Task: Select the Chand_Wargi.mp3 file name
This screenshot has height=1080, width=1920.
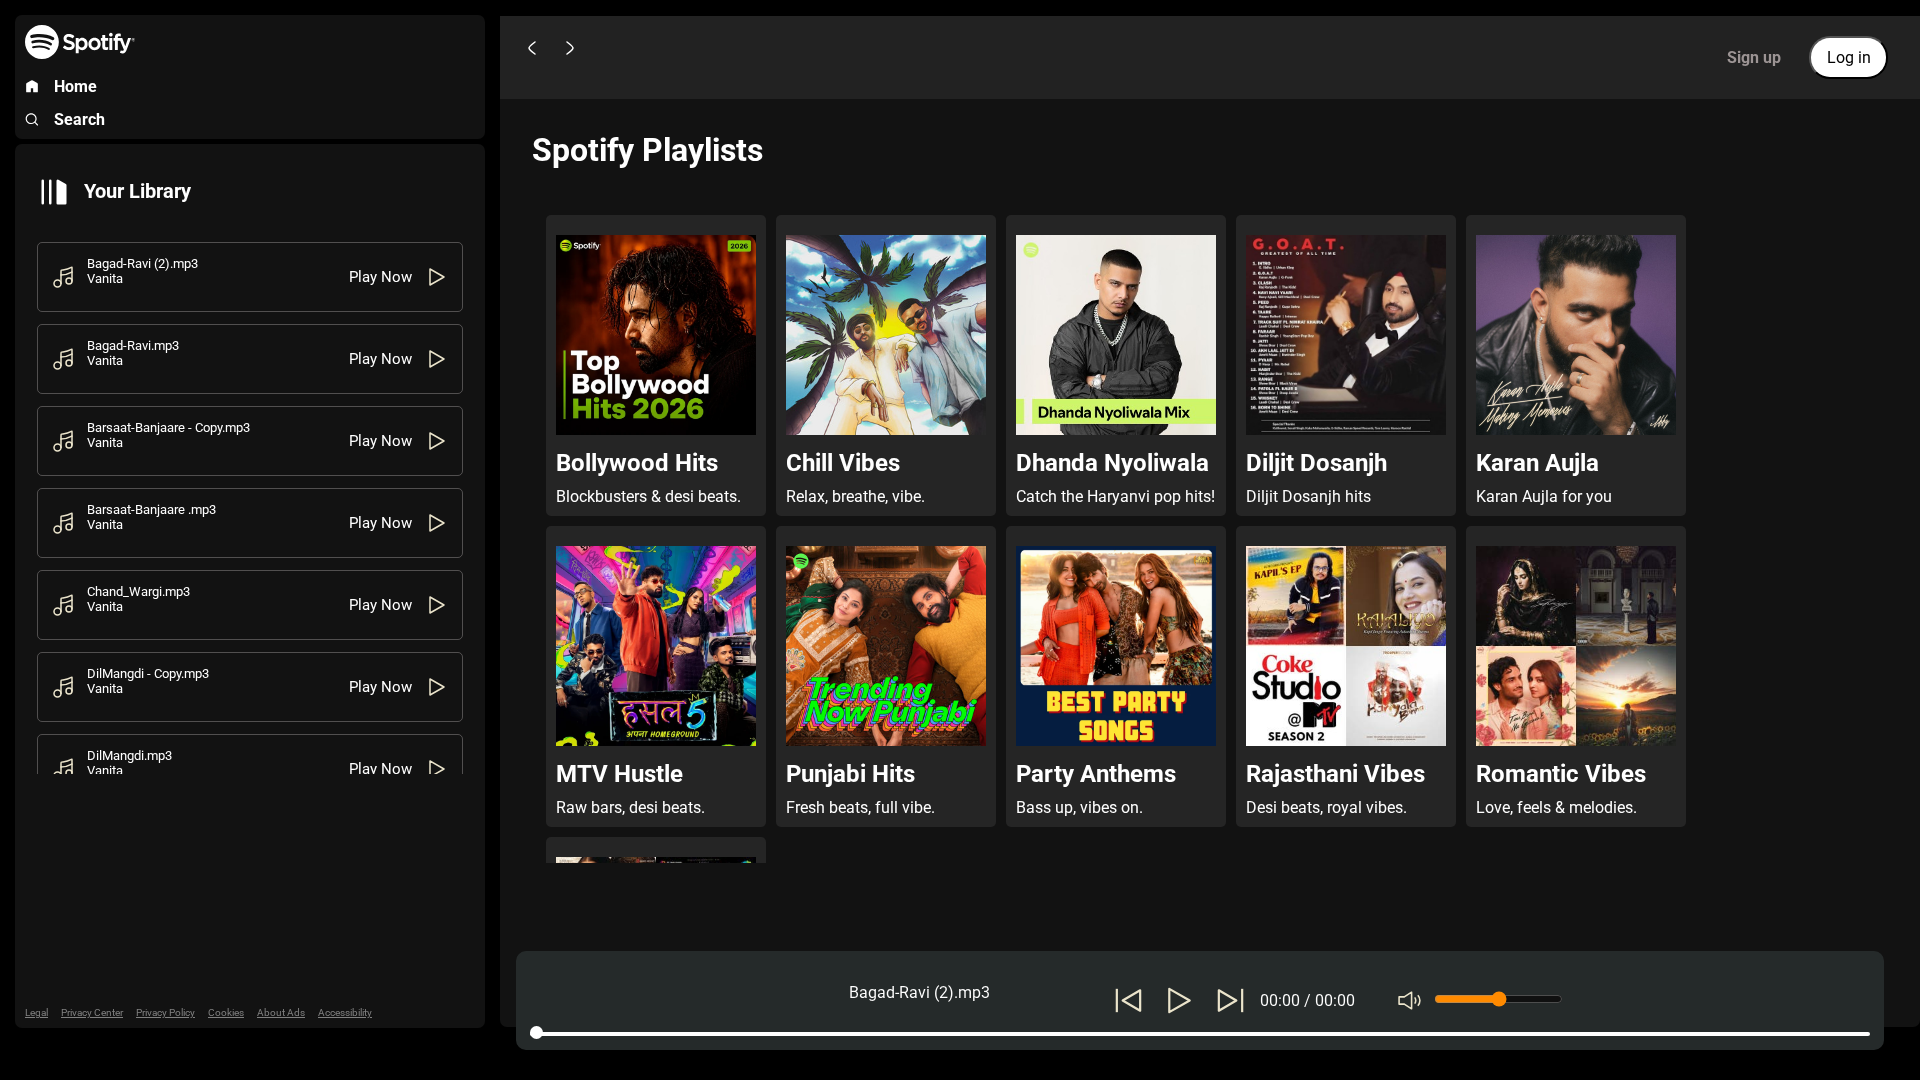Action: pos(138,592)
